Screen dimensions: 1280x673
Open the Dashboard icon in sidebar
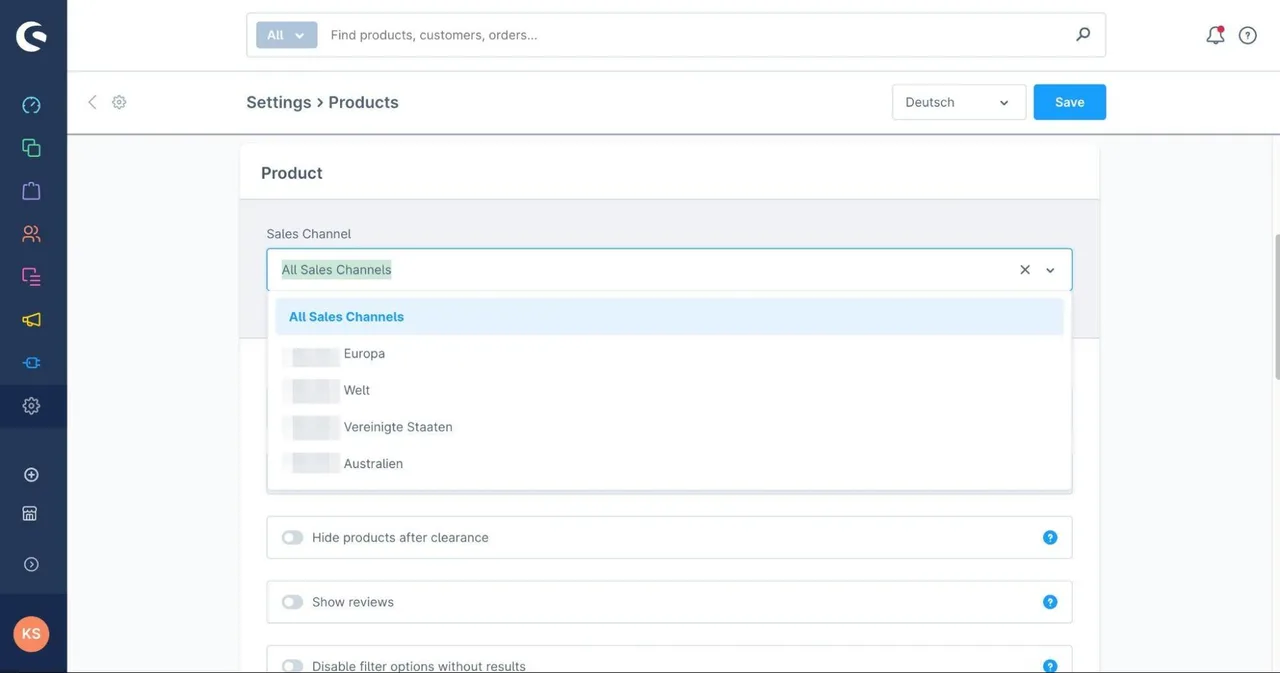pyautogui.click(x=31, y=105)
